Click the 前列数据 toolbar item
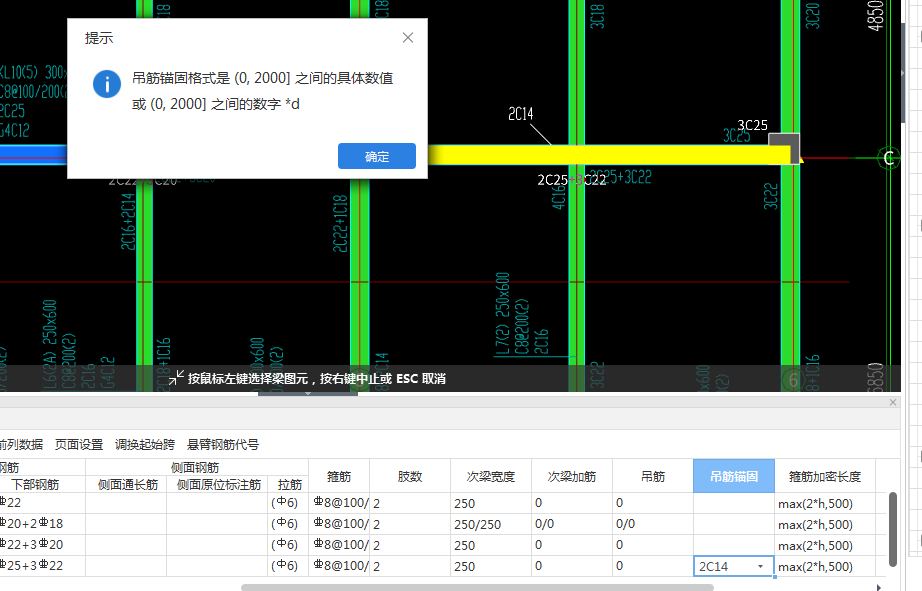Screen dimensions: 922x591 click(21, 445)
